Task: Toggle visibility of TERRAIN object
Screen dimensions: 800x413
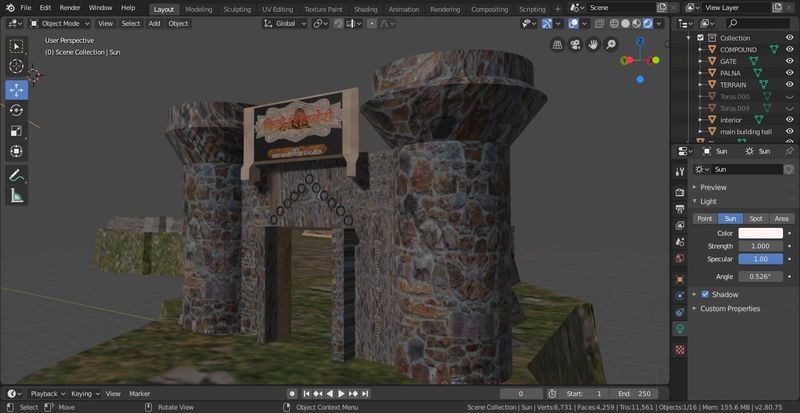Action: [x=787, y=85]
